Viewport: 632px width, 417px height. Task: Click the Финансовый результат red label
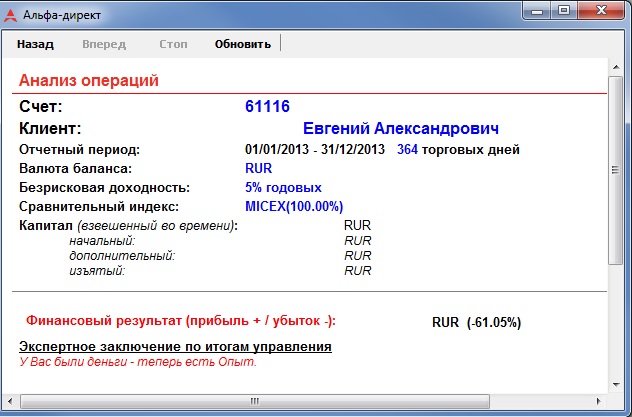pyautogui.click(x=181, y=321)
